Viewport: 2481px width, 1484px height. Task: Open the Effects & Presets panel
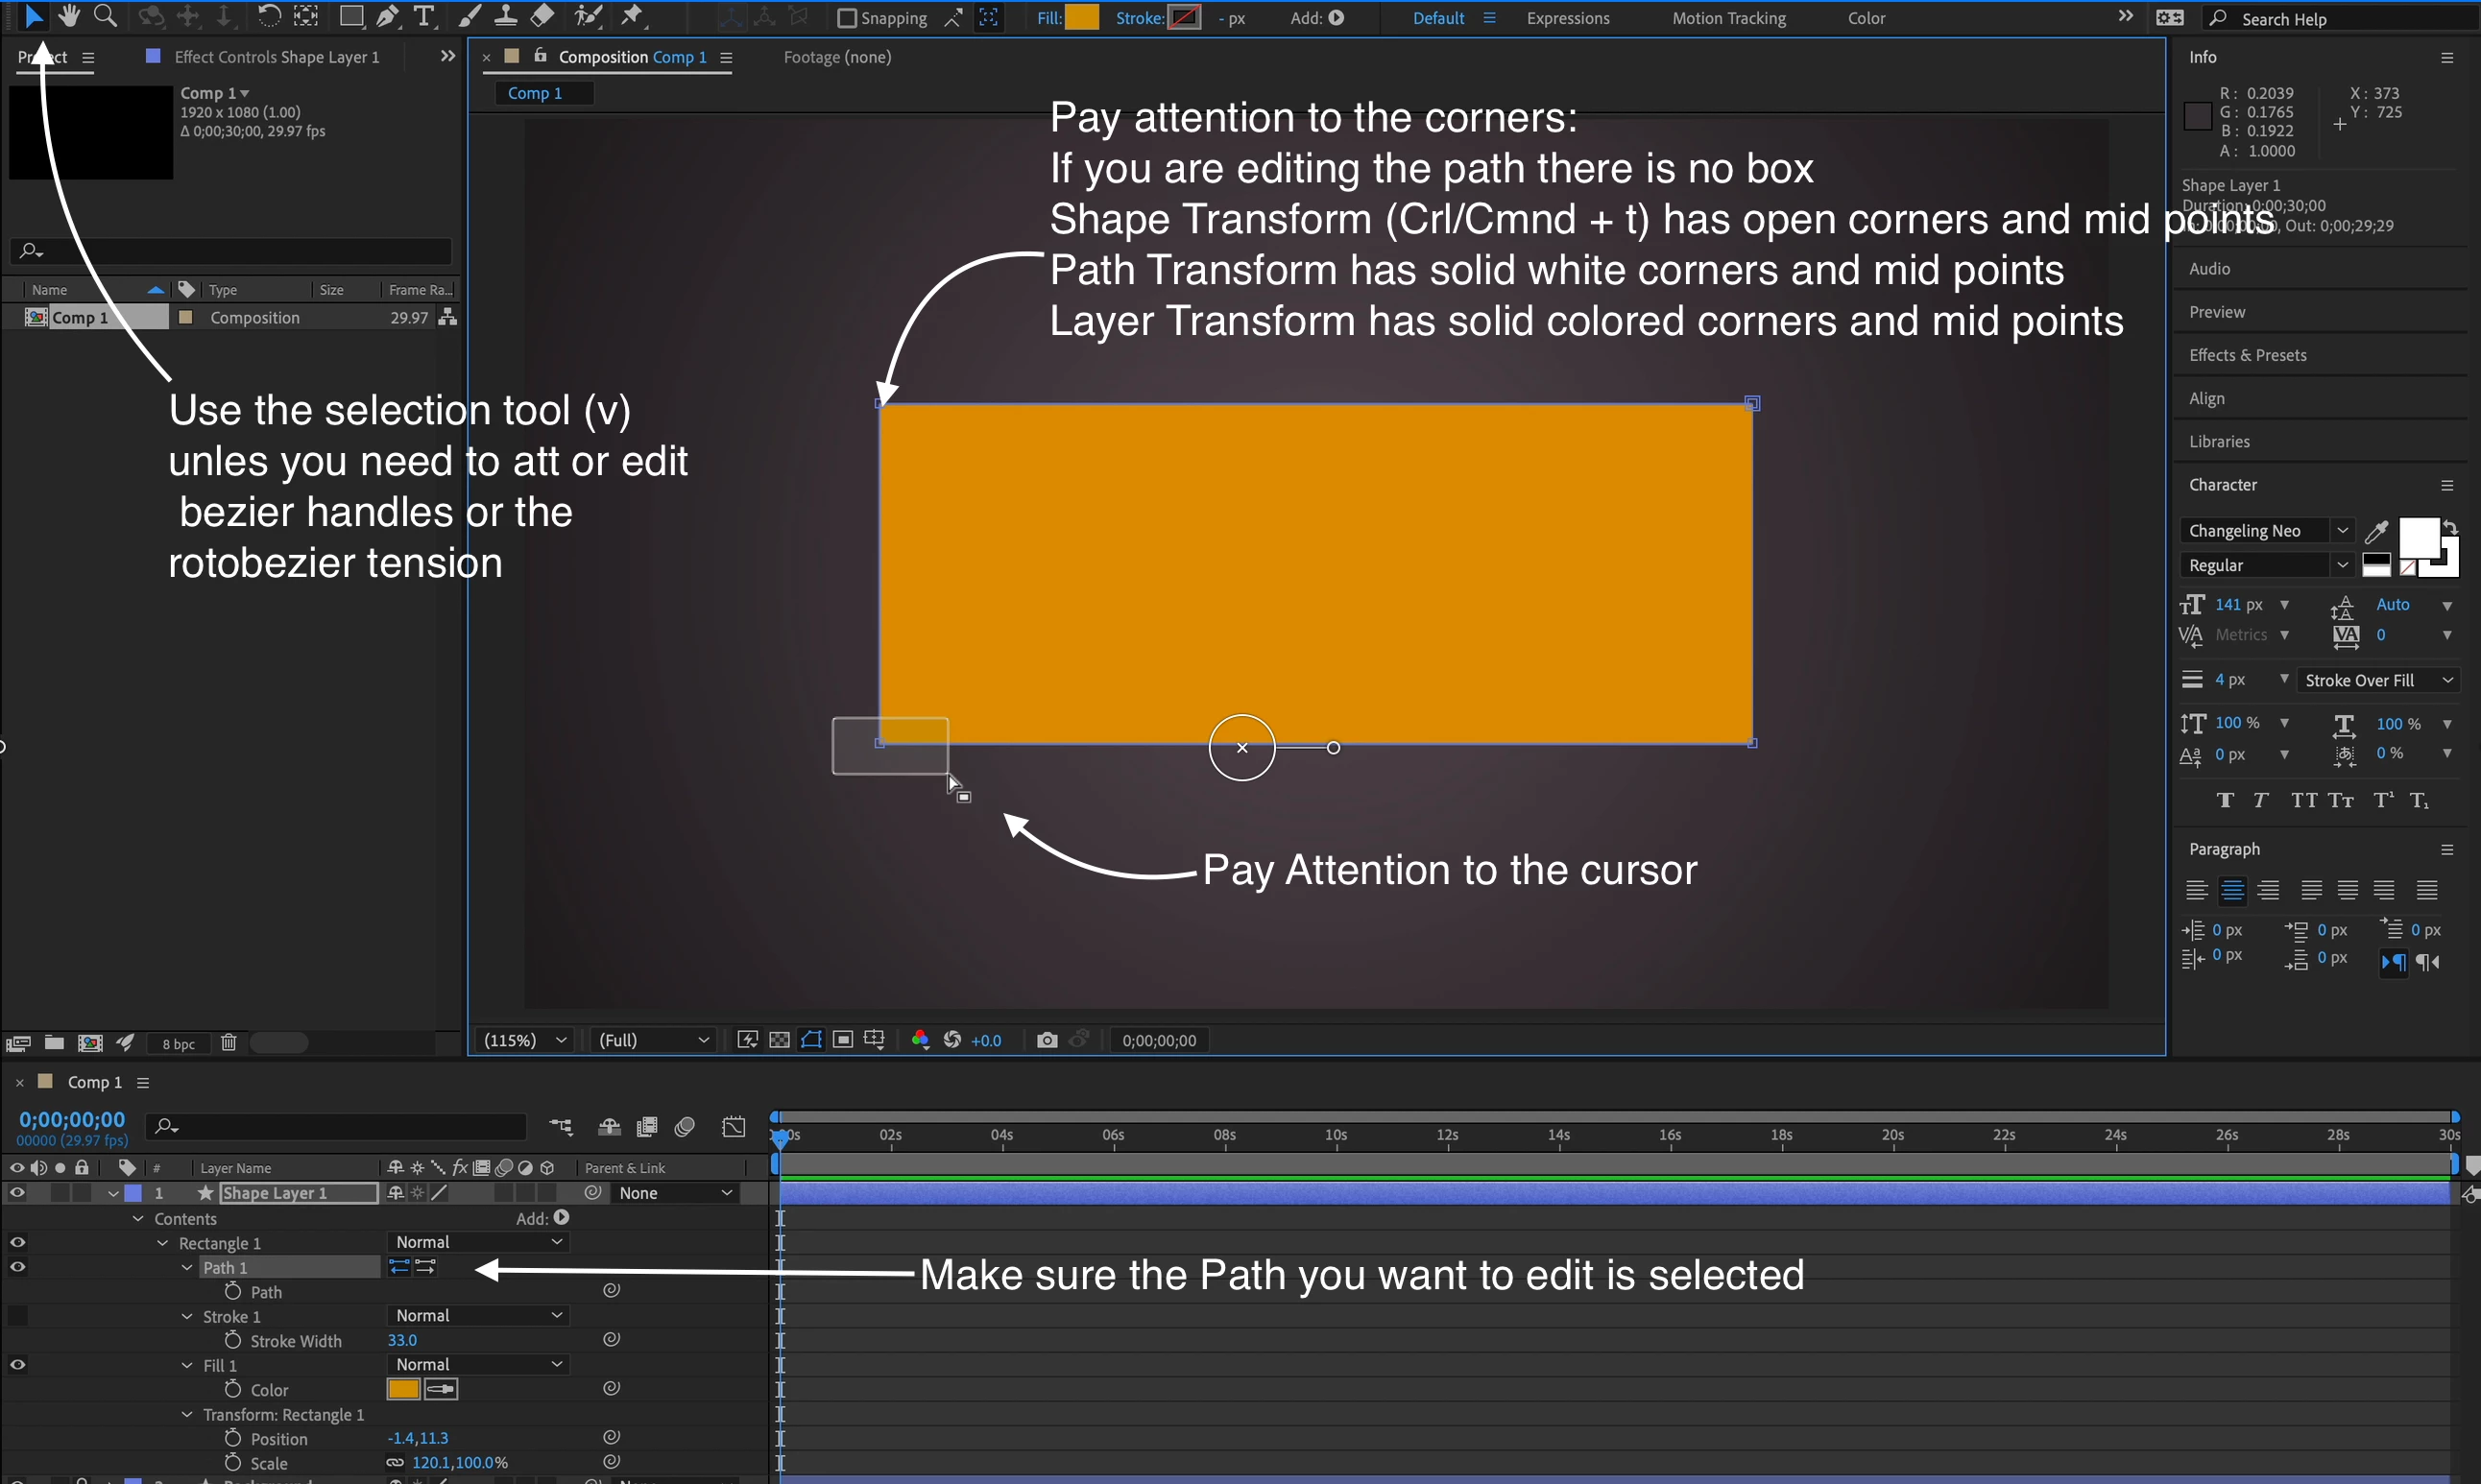coord(2247,355)
